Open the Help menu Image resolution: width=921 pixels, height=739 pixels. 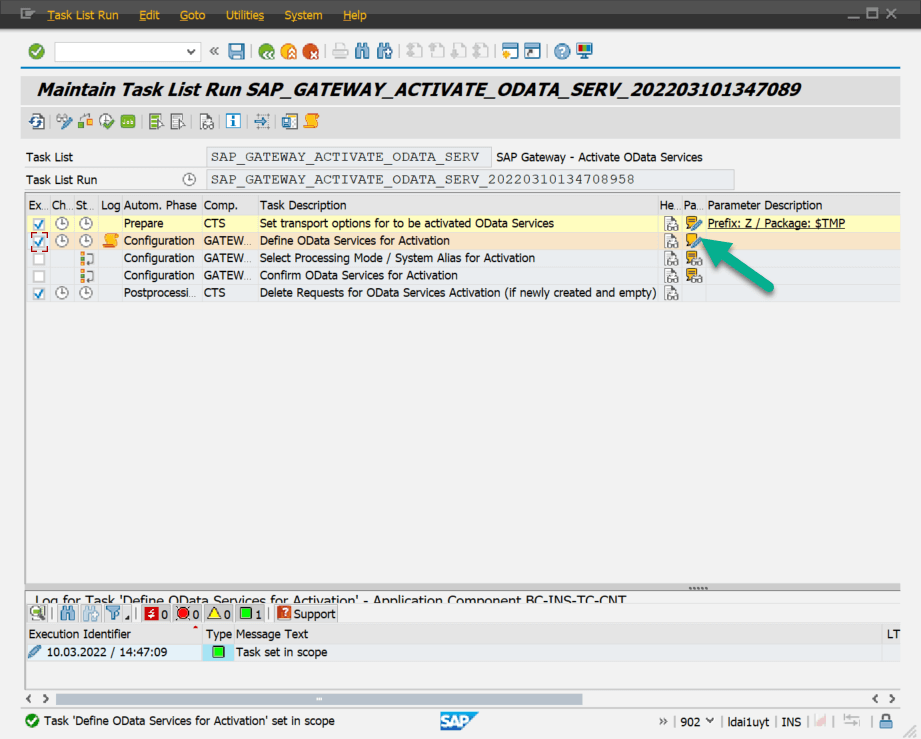(x=355, y=15)
